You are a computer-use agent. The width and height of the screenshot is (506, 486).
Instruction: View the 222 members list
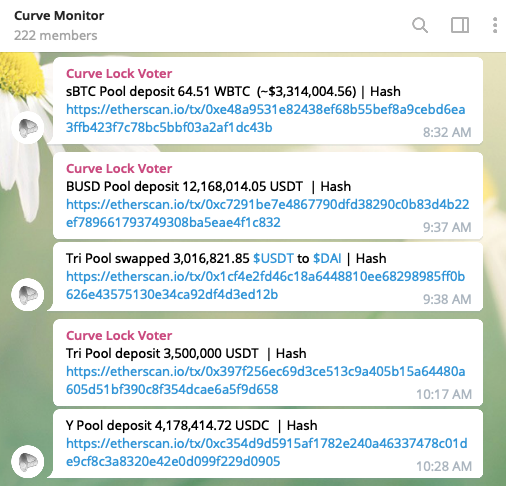point(56,35)
